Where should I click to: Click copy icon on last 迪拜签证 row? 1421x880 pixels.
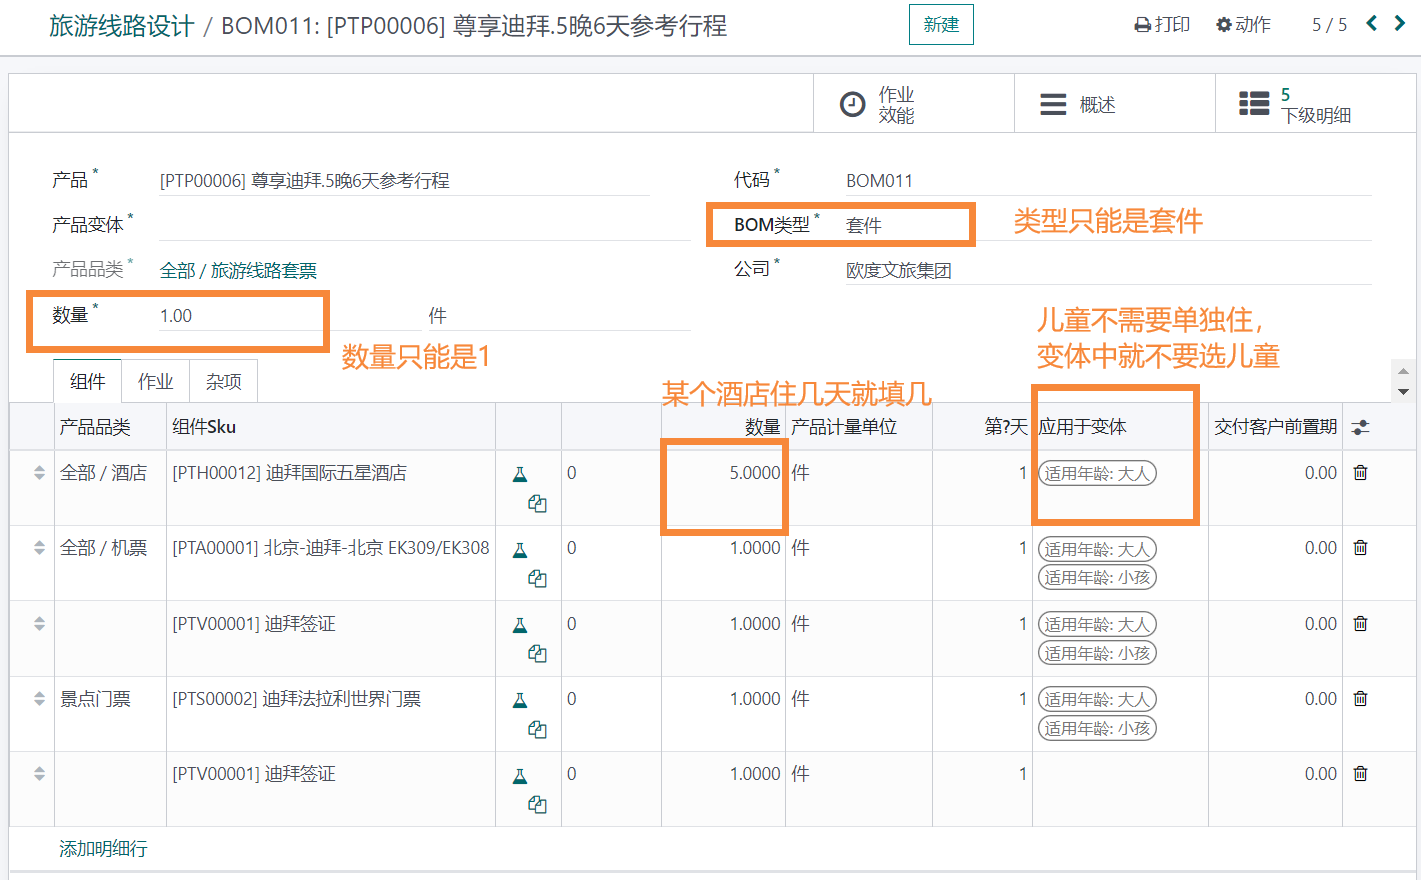[x=537, y=805]
